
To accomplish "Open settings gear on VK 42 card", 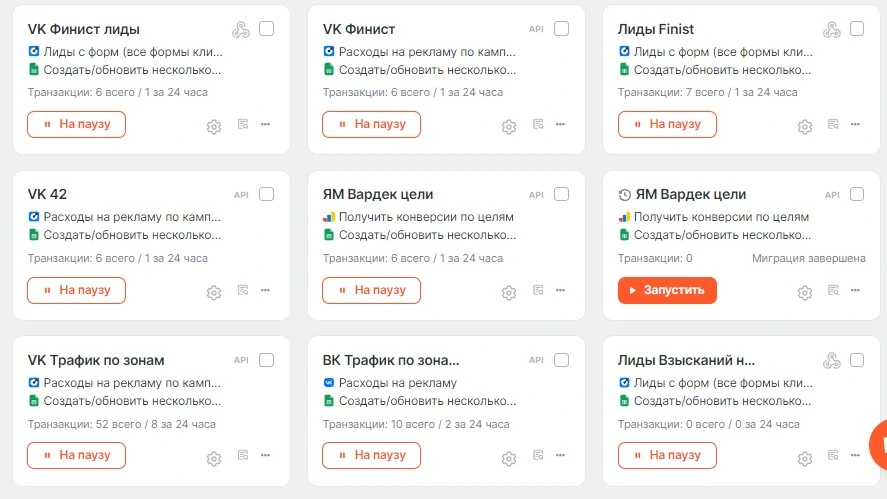I will (214, 292).
